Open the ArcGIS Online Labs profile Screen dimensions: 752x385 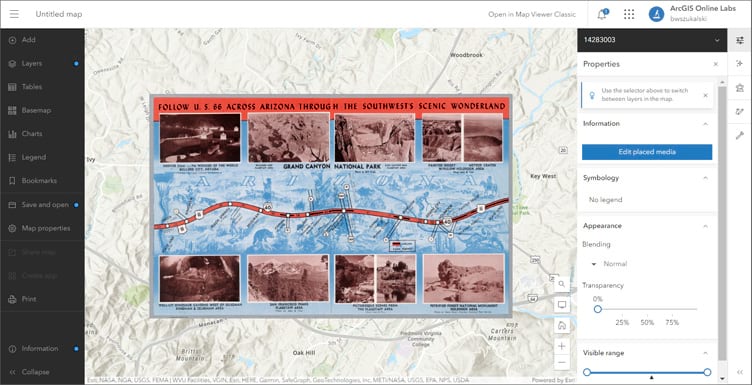693,14
